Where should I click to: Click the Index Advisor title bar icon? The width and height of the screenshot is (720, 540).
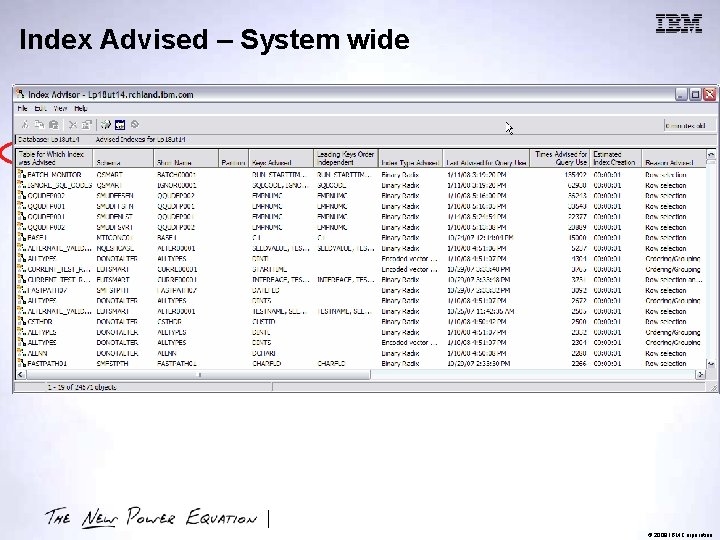20,94
